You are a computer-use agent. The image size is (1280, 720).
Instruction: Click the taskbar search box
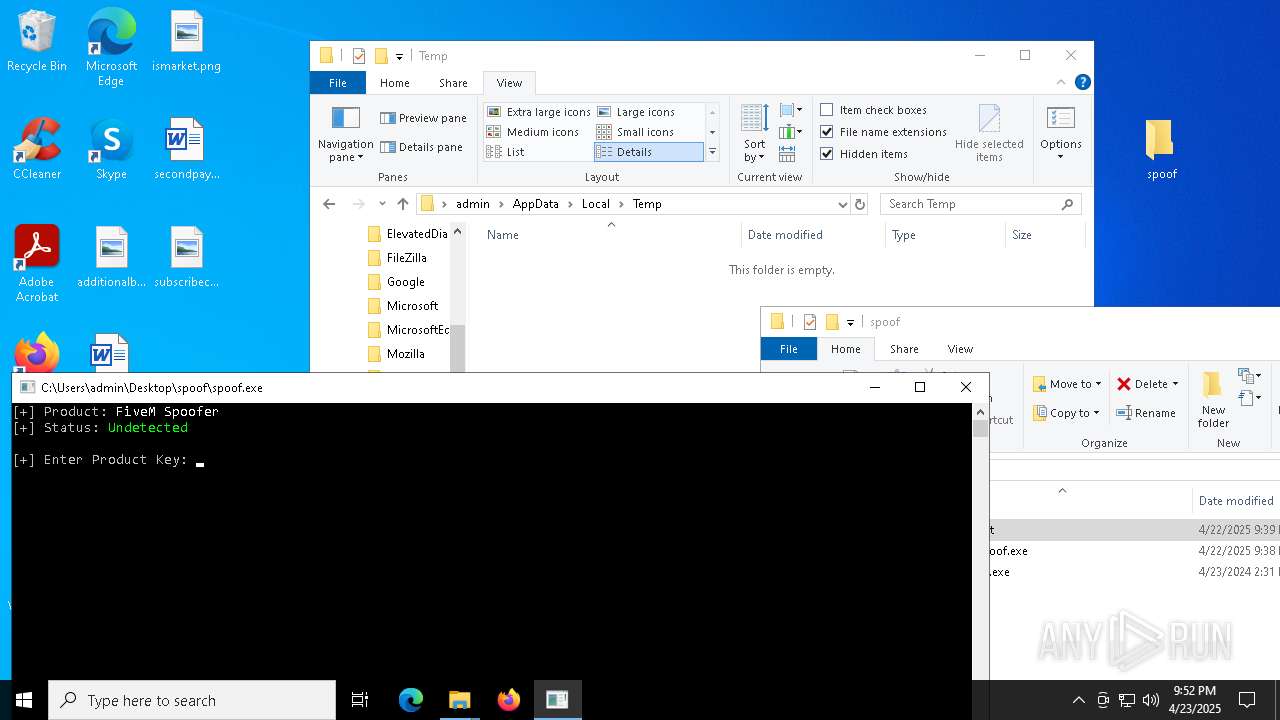click(x=192, y=700)
